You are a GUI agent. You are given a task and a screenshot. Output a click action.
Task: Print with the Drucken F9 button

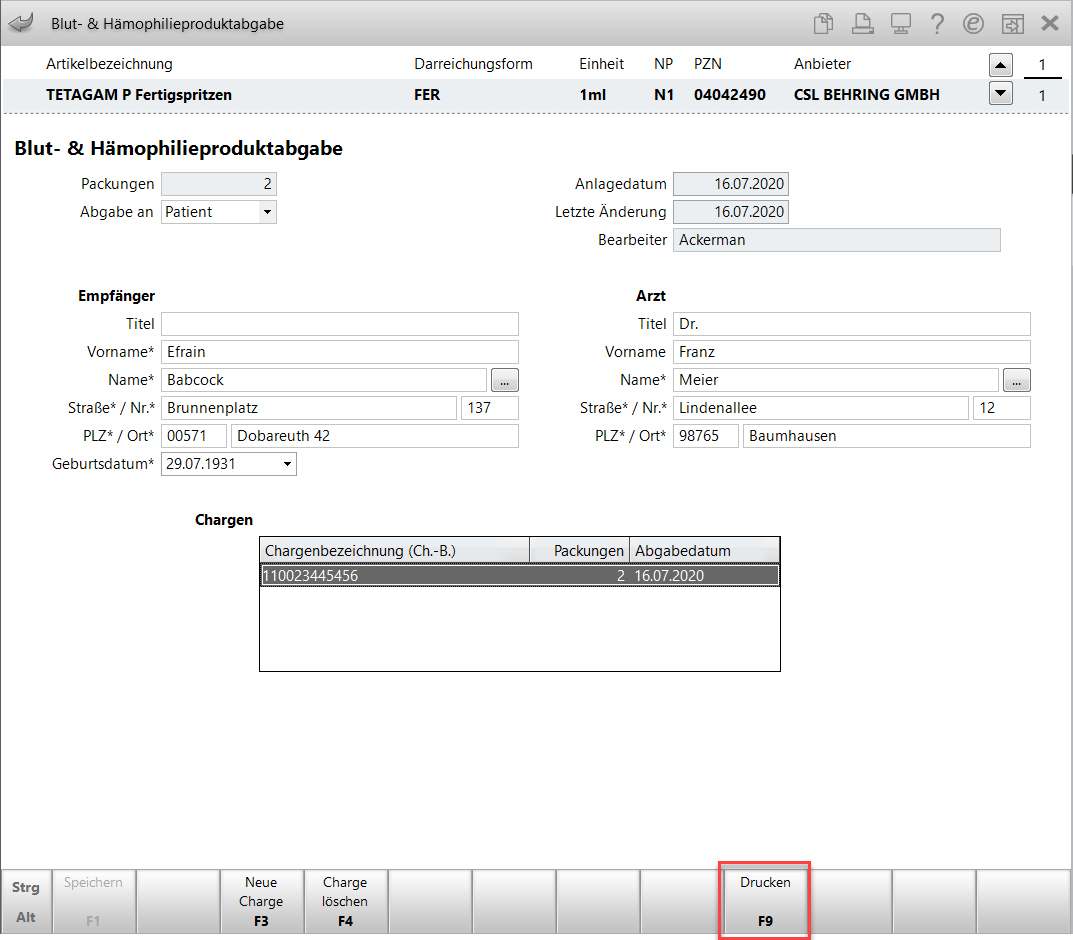tap(765, 902)
